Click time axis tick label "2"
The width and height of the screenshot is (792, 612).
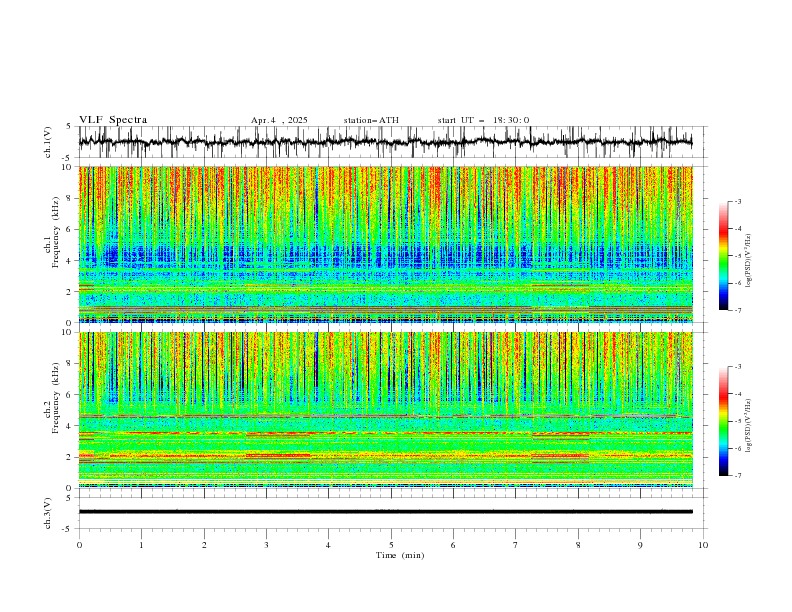click(204, 545)
